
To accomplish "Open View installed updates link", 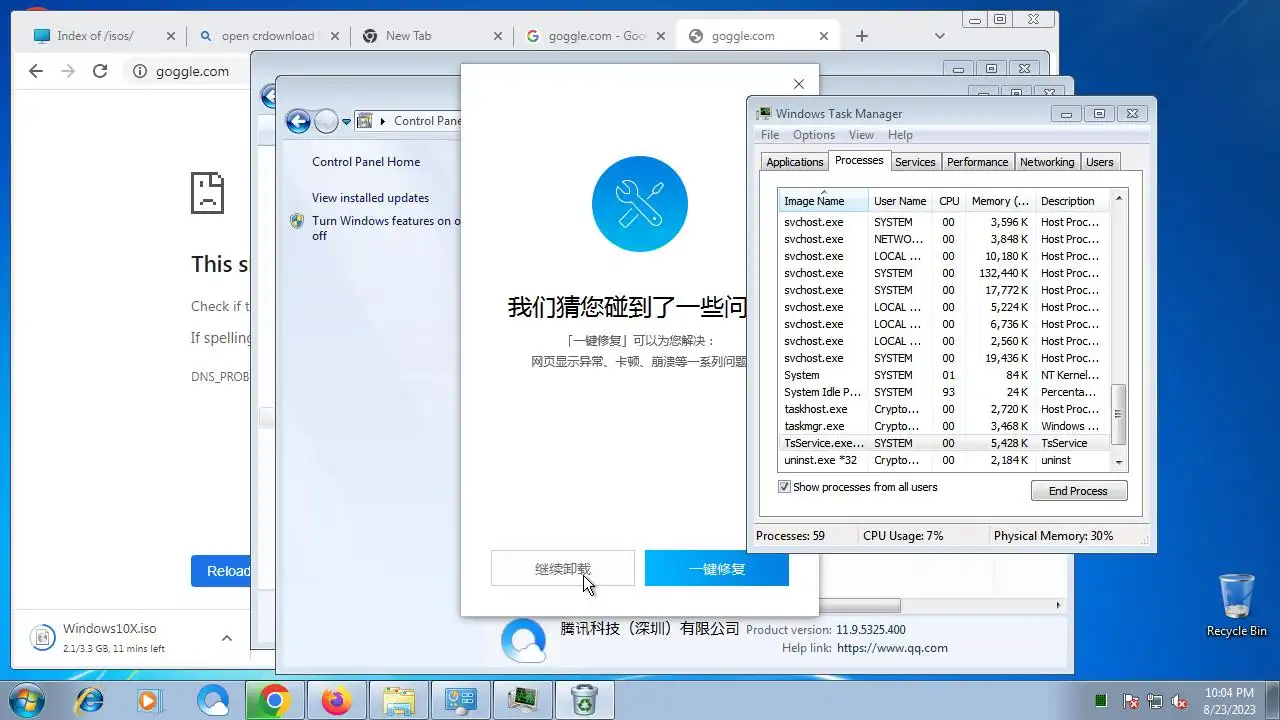I will click(x=370, y=198).
